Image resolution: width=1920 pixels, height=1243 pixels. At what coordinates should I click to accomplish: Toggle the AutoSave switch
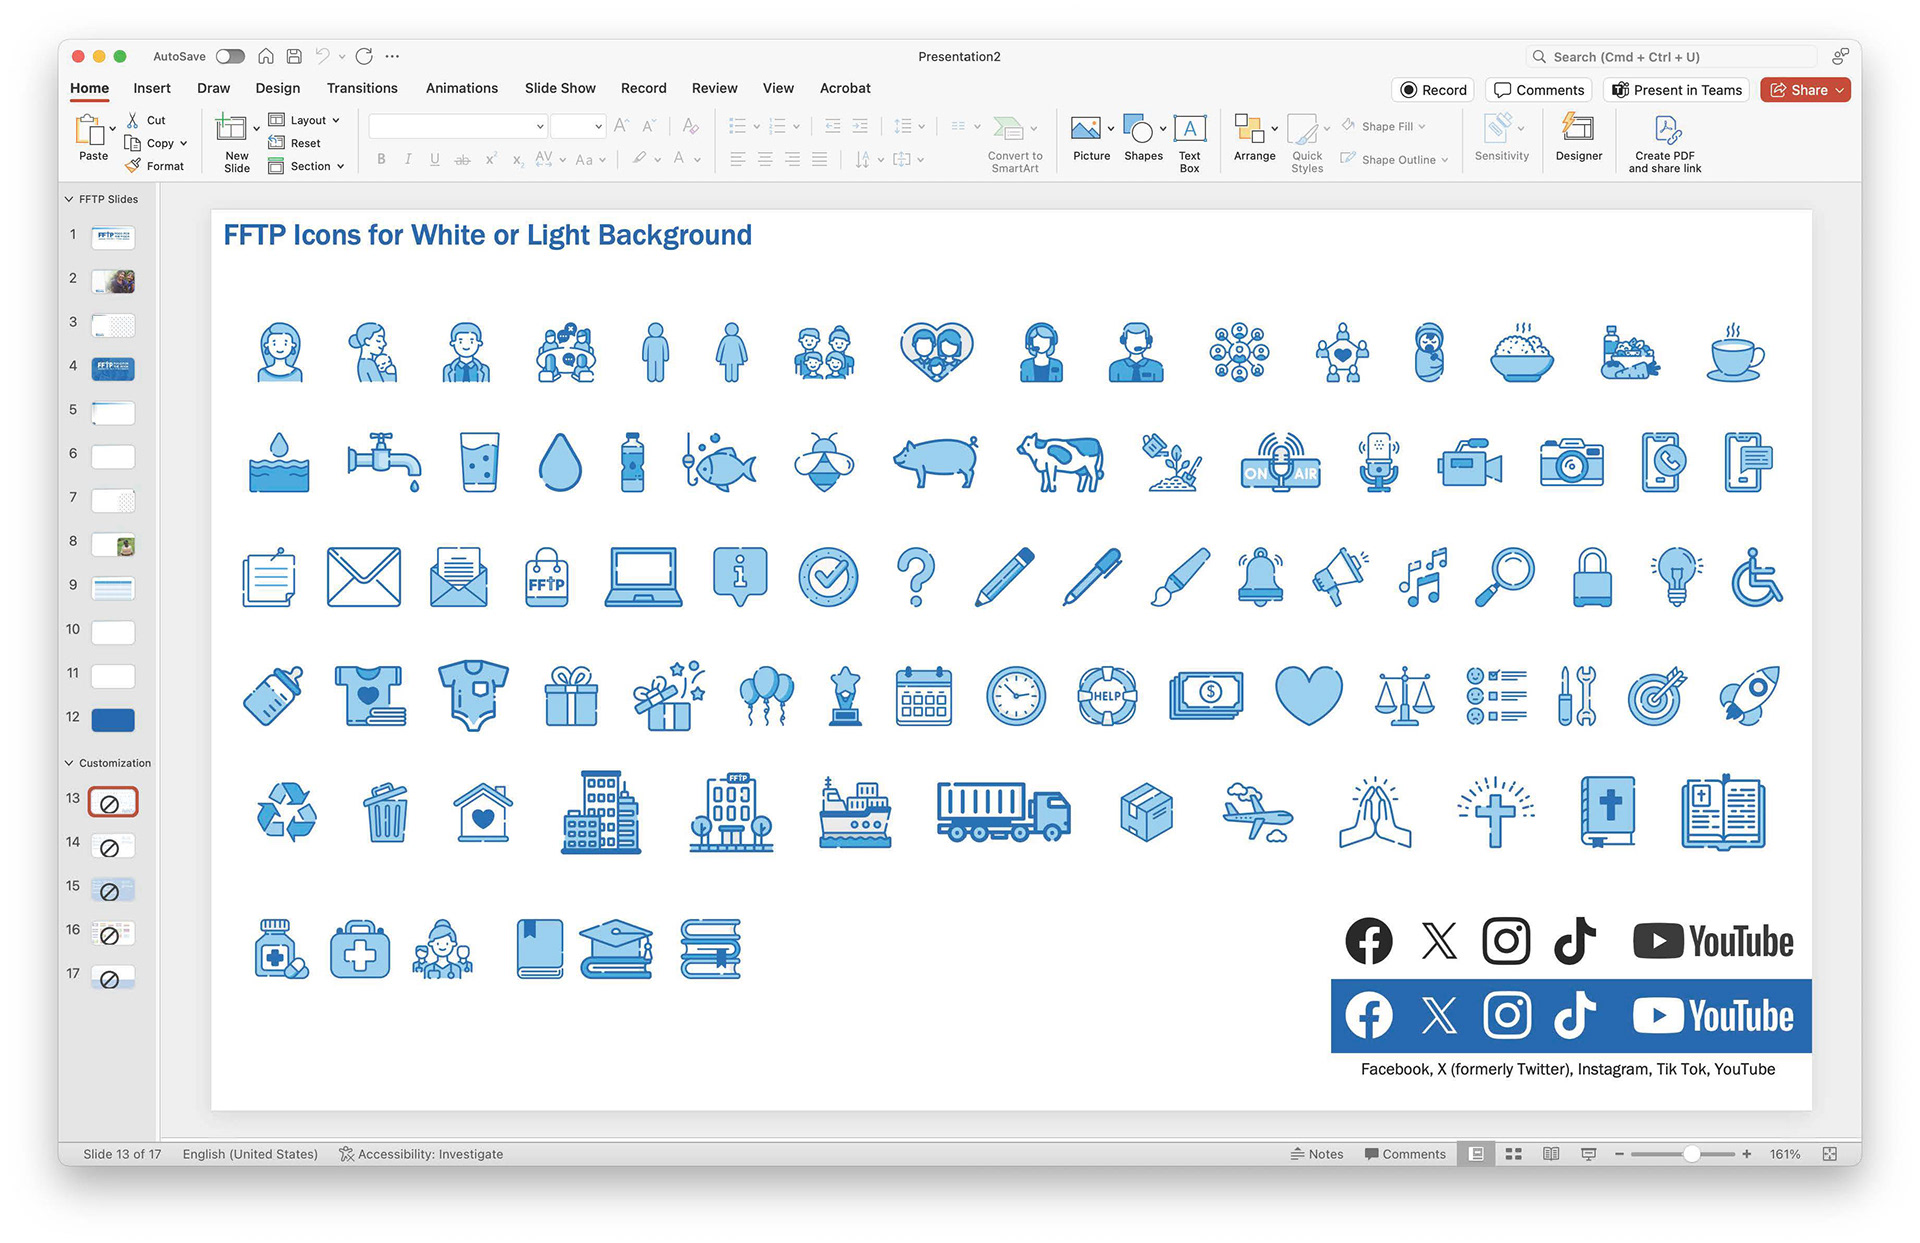(230, 56)
